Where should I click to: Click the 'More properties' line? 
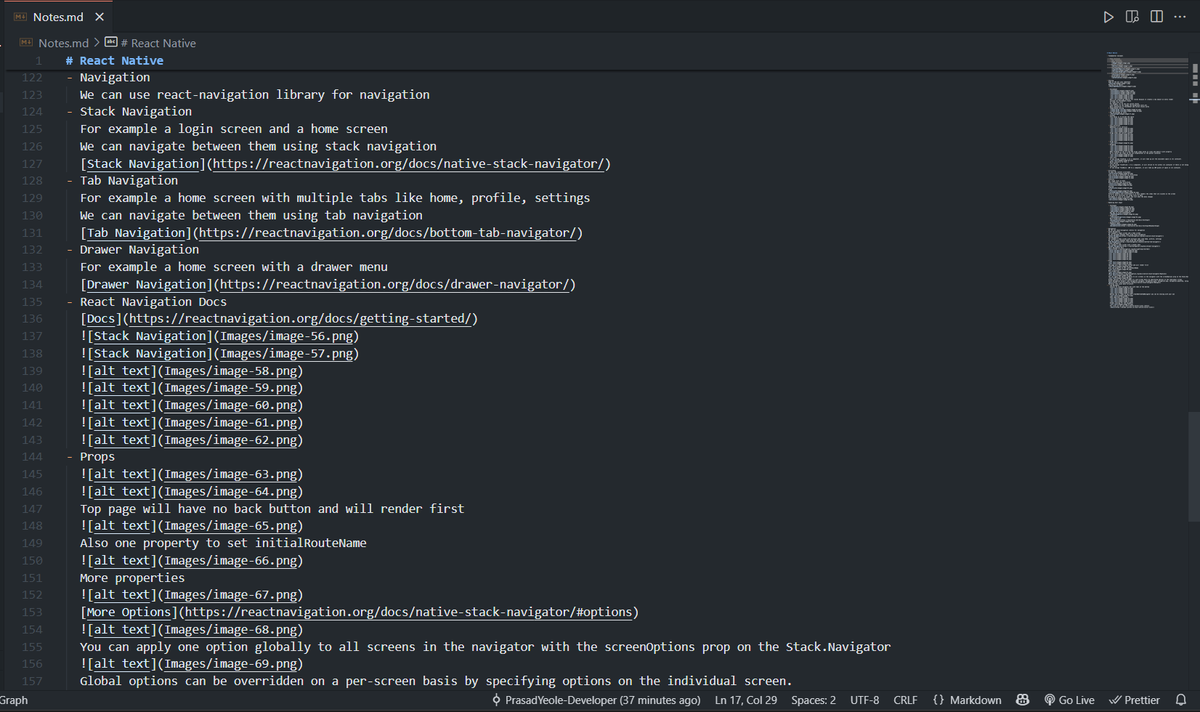tap(132, 578)
